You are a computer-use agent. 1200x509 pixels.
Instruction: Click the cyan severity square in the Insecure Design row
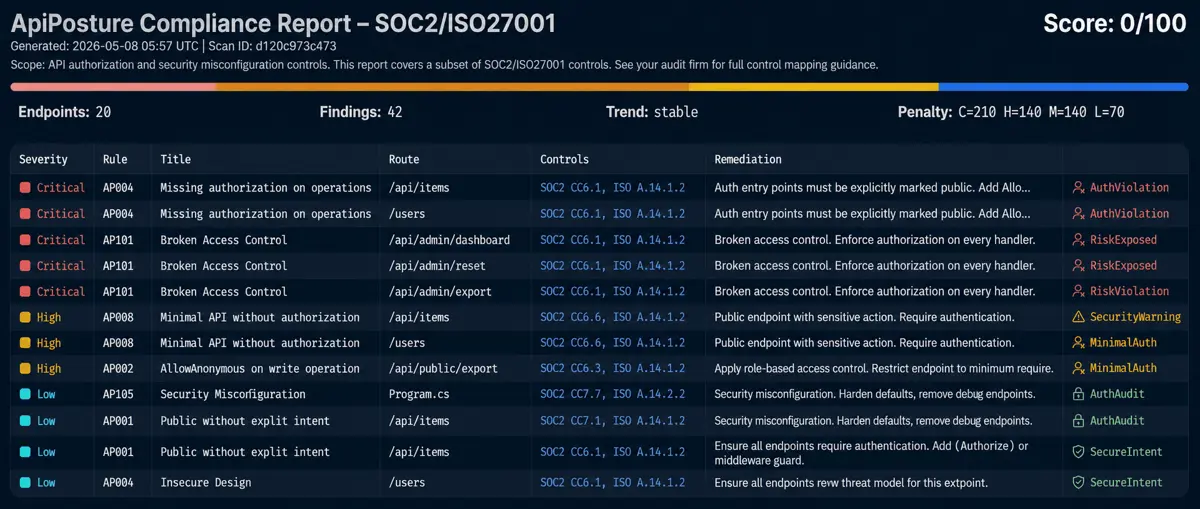coord(25,482)
